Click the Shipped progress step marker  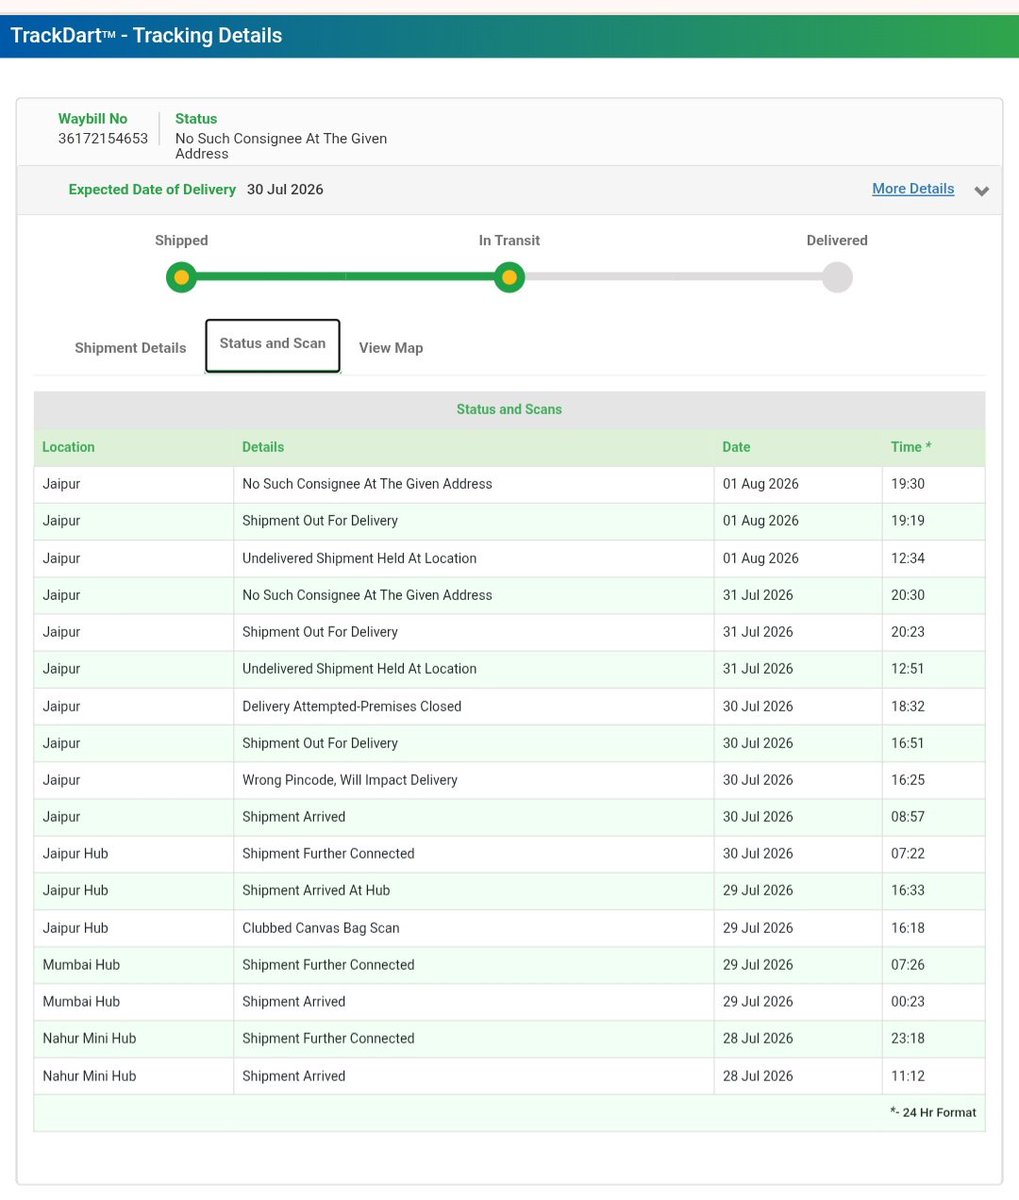point(181,277)
